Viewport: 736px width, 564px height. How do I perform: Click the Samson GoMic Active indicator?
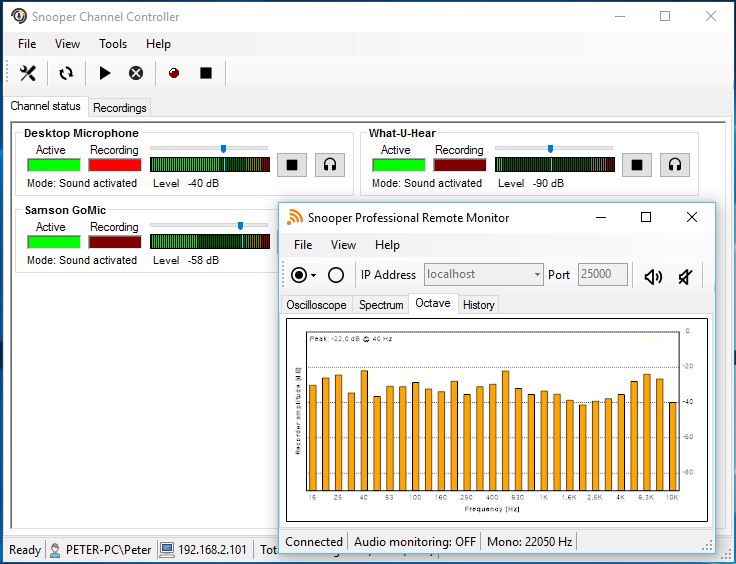[54, 242]
